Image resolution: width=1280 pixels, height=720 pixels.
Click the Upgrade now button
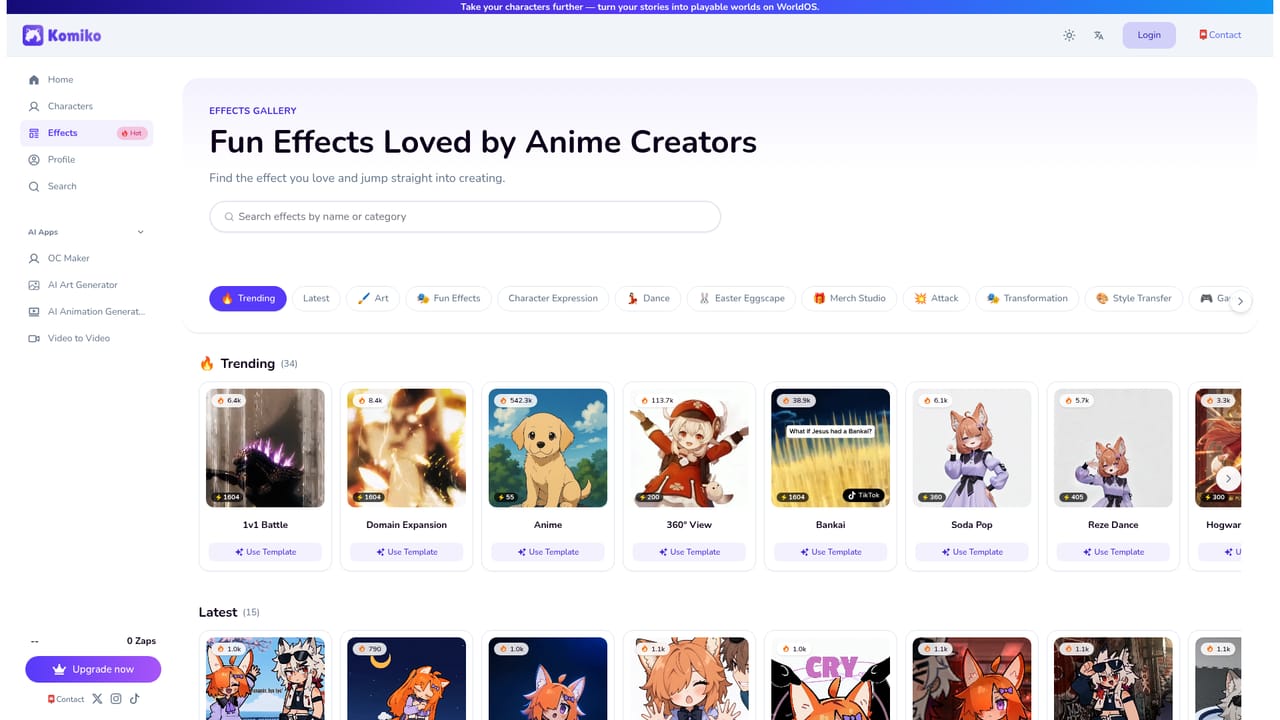(93, 669)
